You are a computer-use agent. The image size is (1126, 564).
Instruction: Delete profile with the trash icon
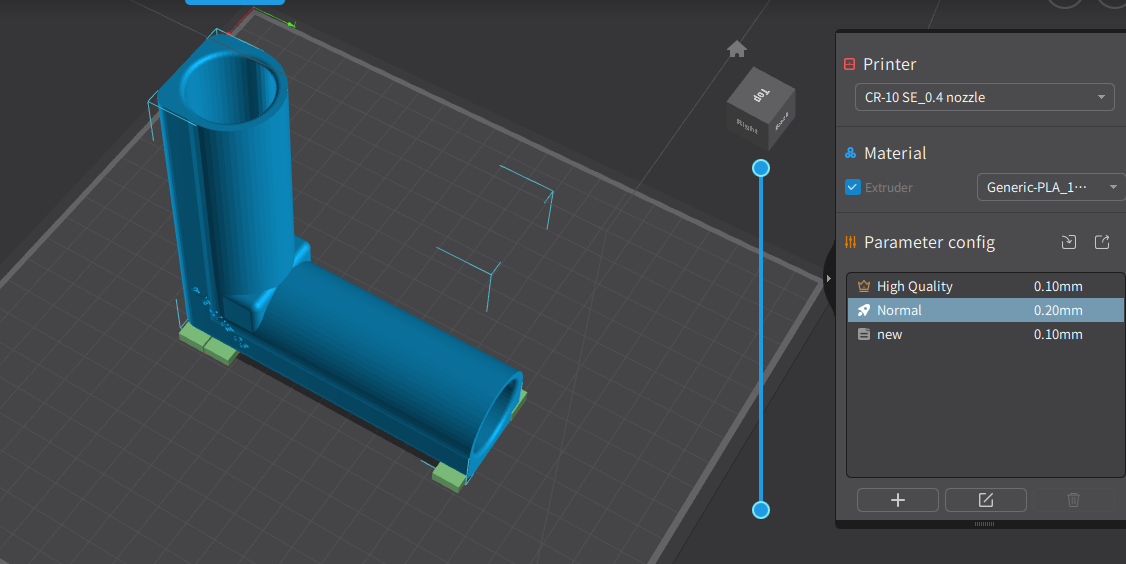(1073, 500)
